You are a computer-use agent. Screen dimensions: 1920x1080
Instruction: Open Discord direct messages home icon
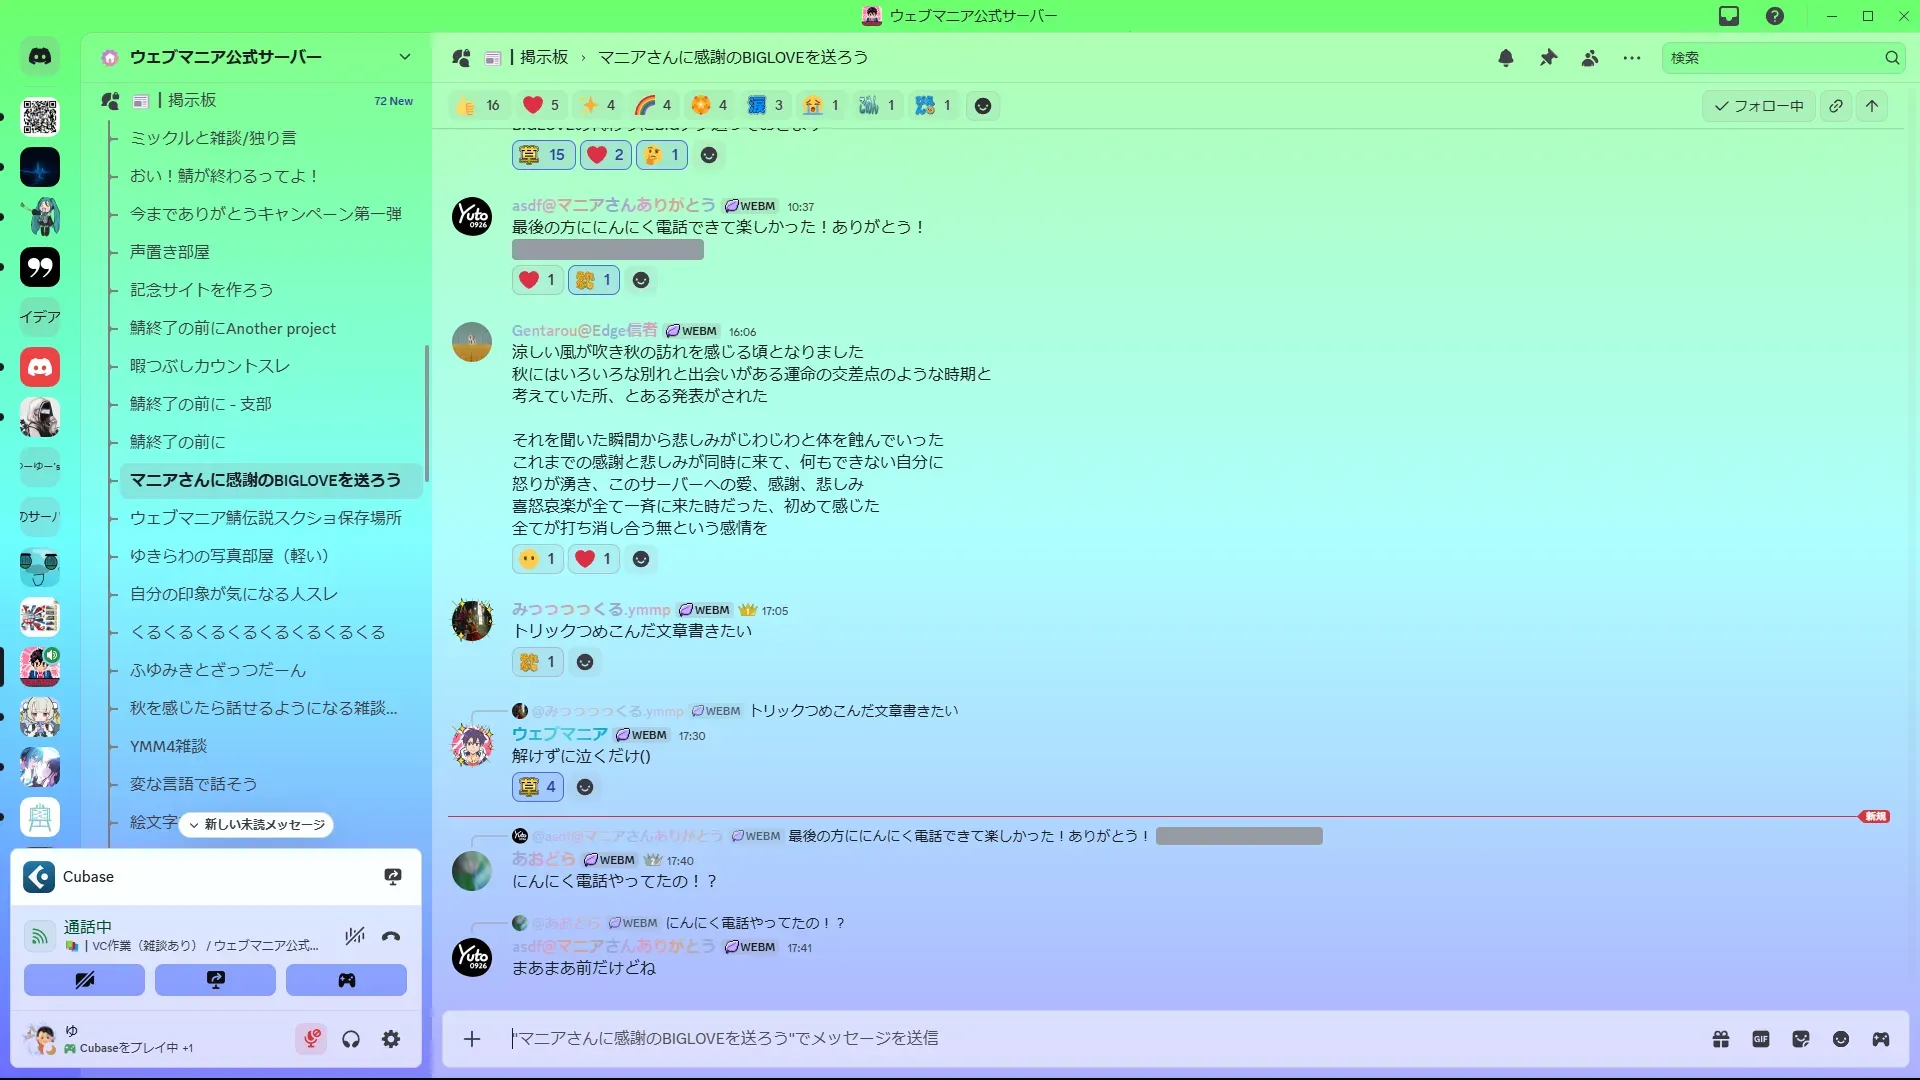[40, 57]
